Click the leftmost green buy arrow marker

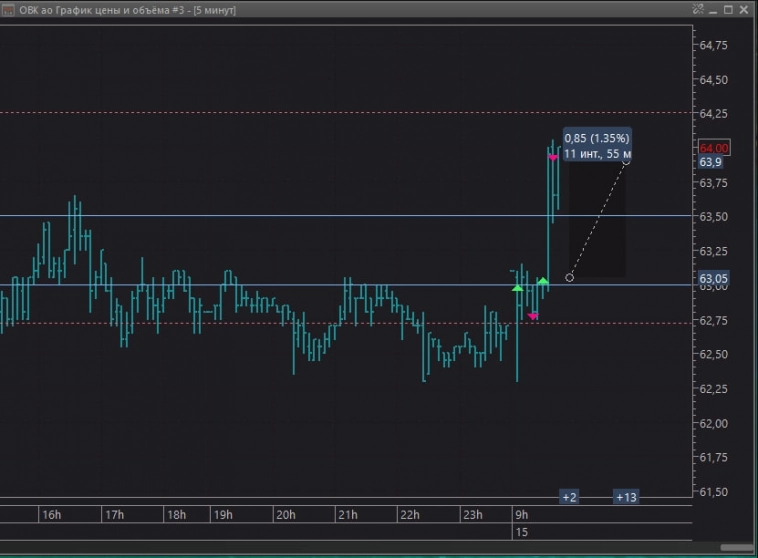(x=517, y=288)
